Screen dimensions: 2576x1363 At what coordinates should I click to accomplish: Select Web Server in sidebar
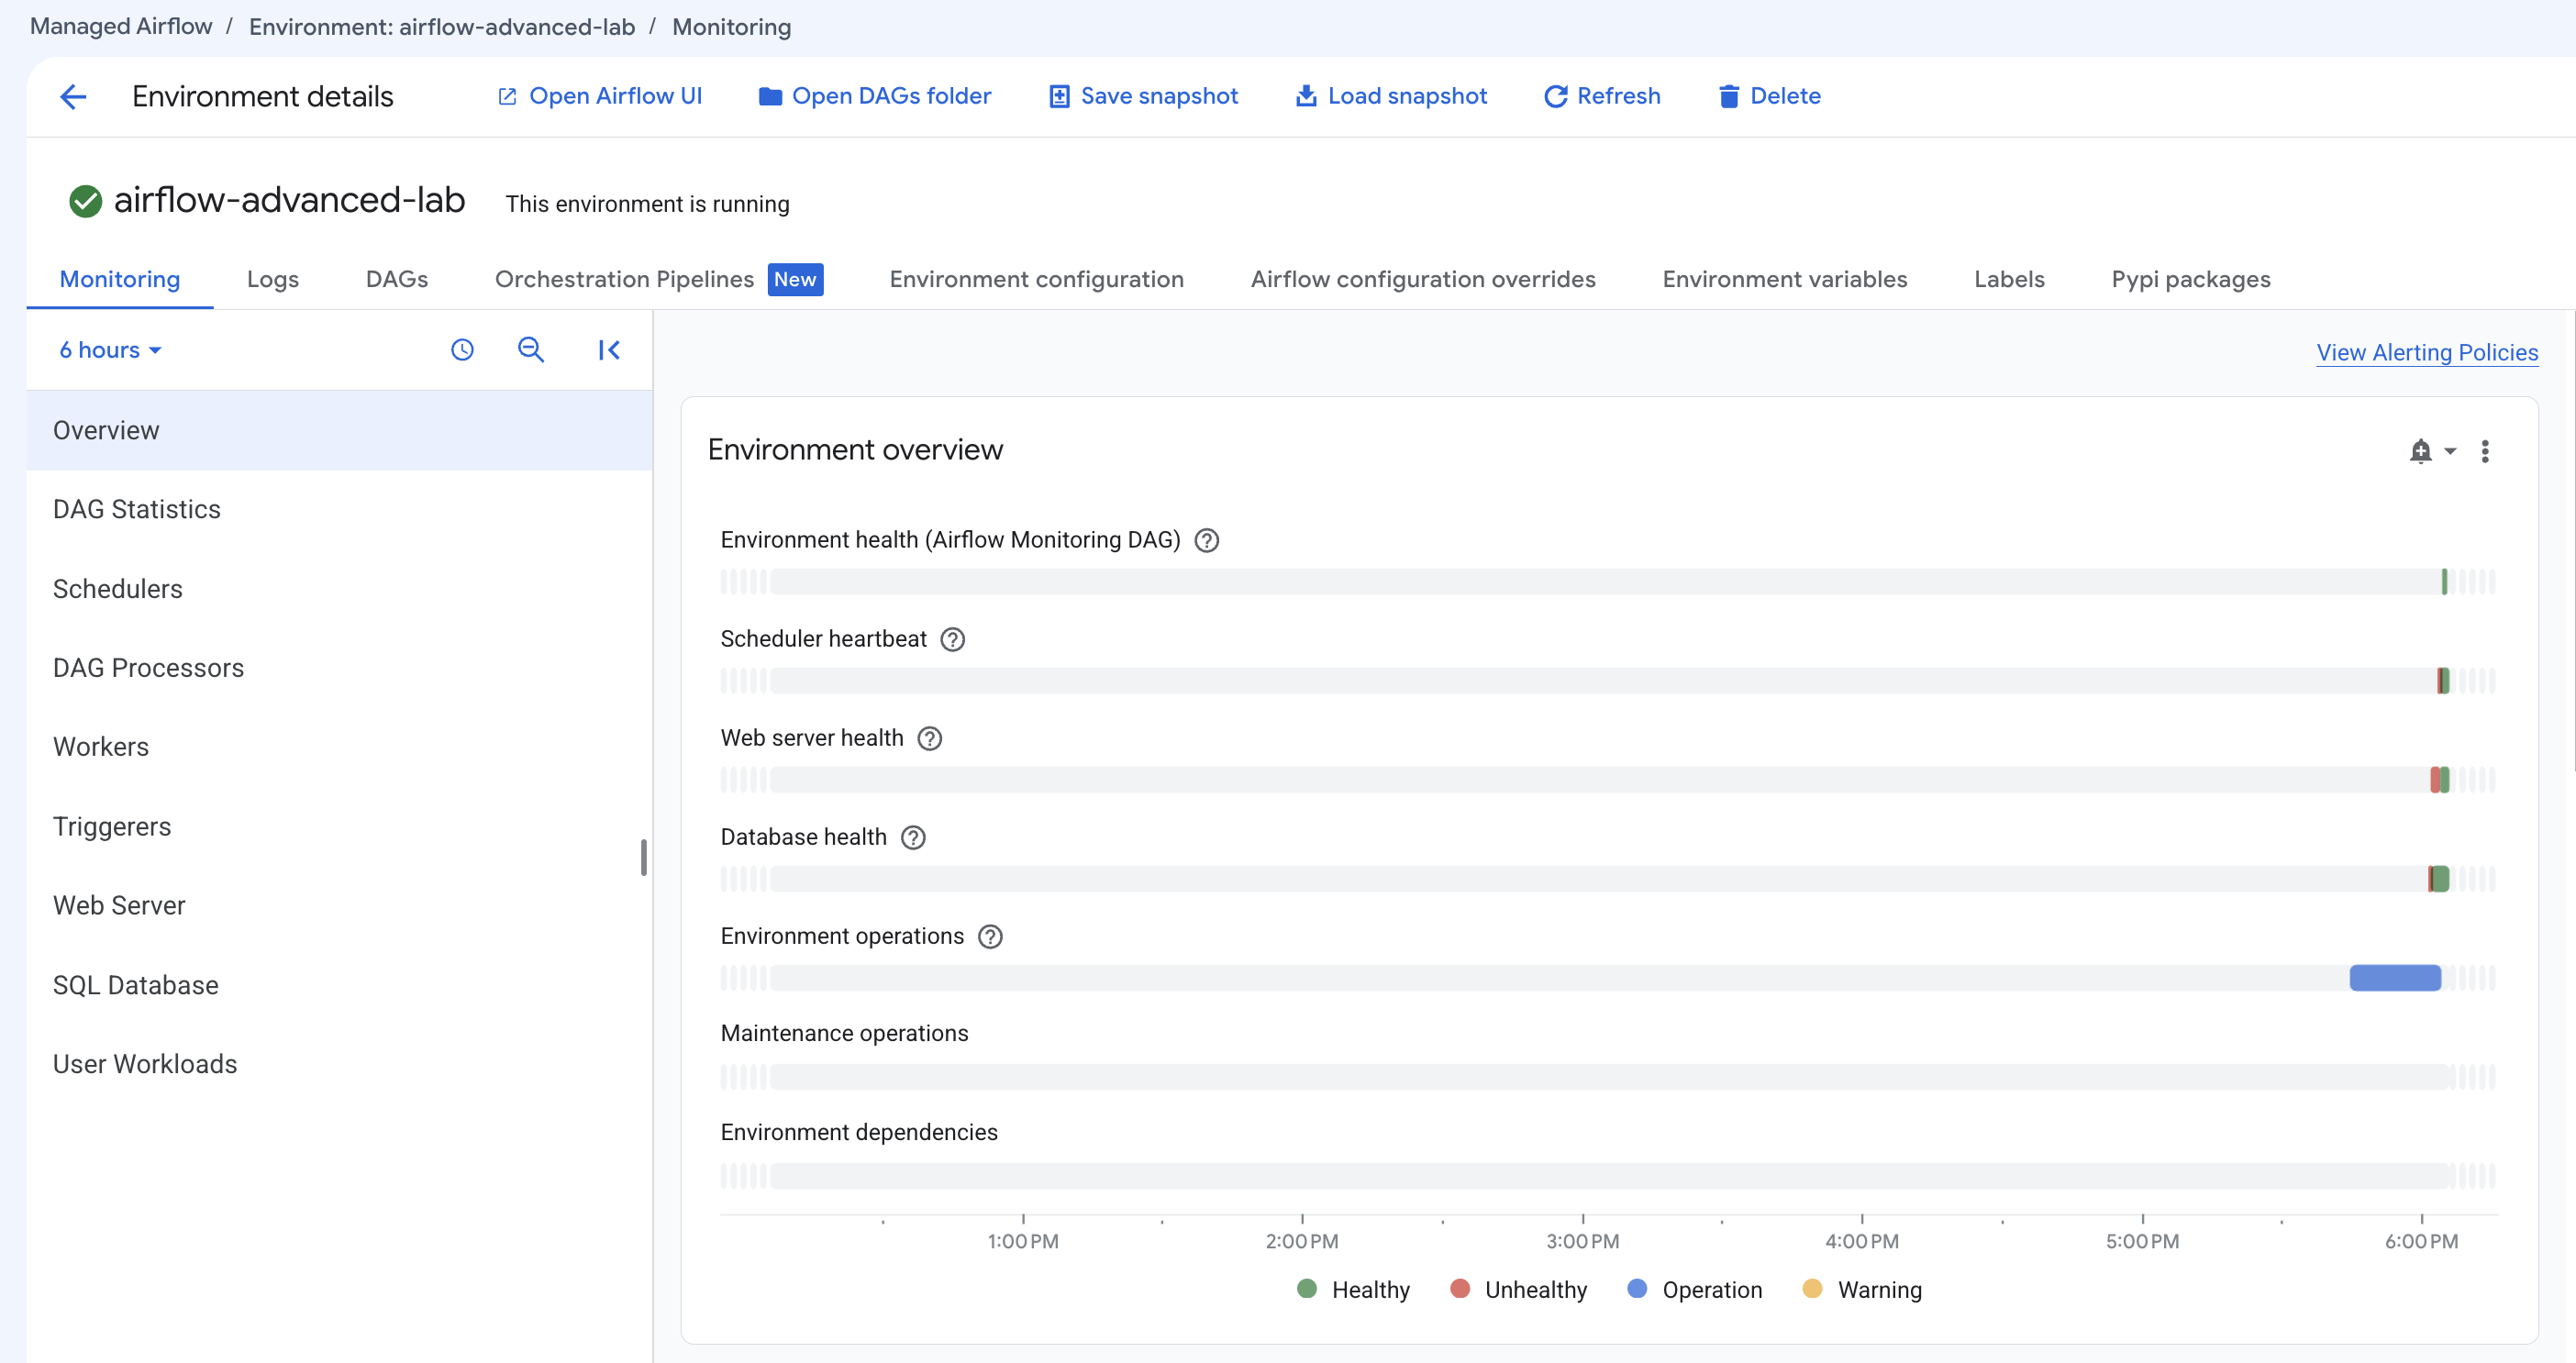[x=339, y=906]
